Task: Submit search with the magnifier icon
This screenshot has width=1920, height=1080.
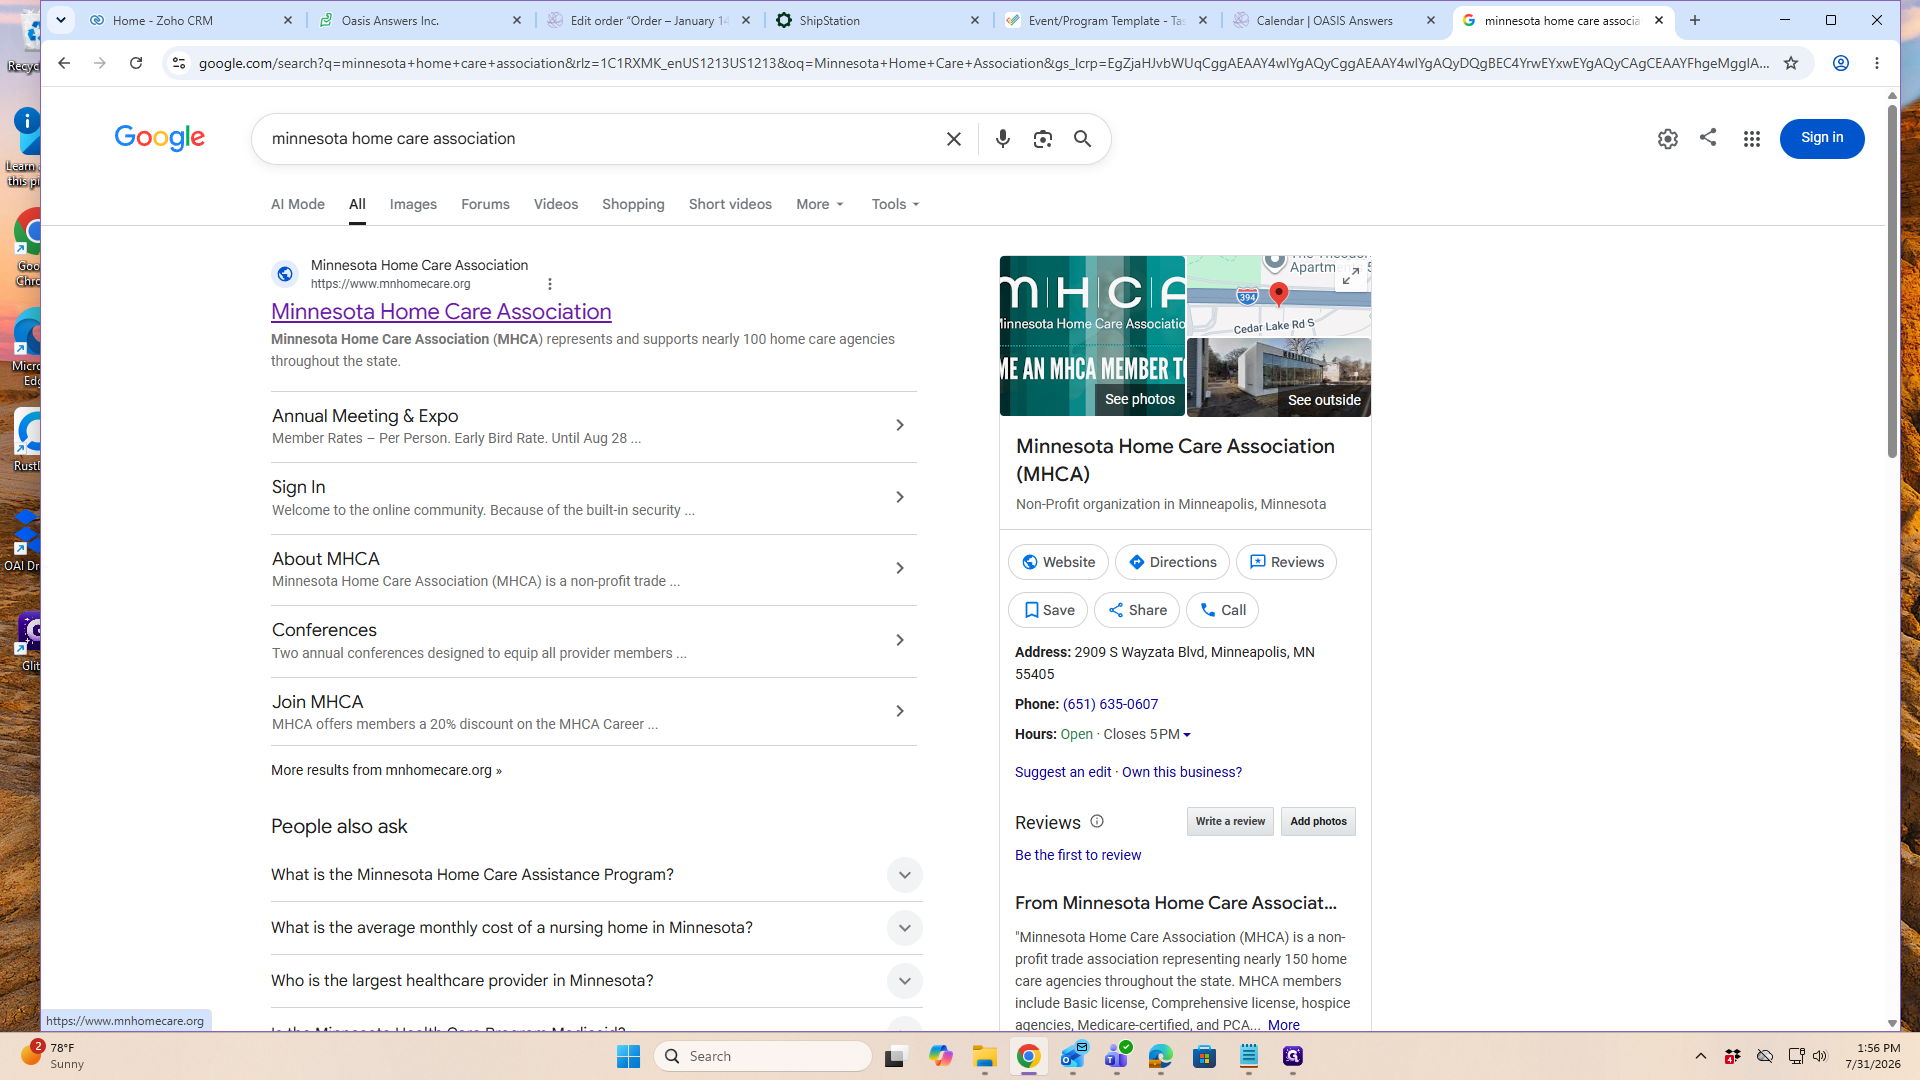Action: pyautogui.click(x=1082, y=139)
